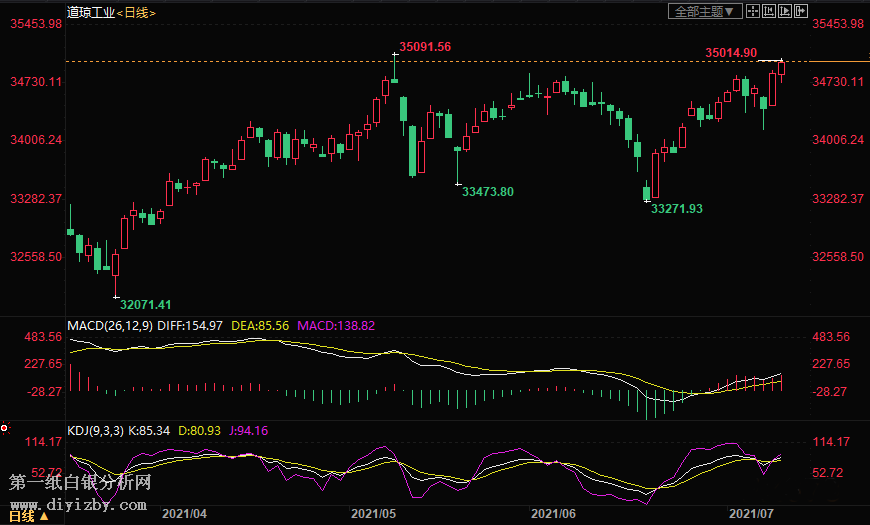Expand the 日线 period selector at bottom left
Image resolution: width=870 pixels, height=525 pixels.
28,516
